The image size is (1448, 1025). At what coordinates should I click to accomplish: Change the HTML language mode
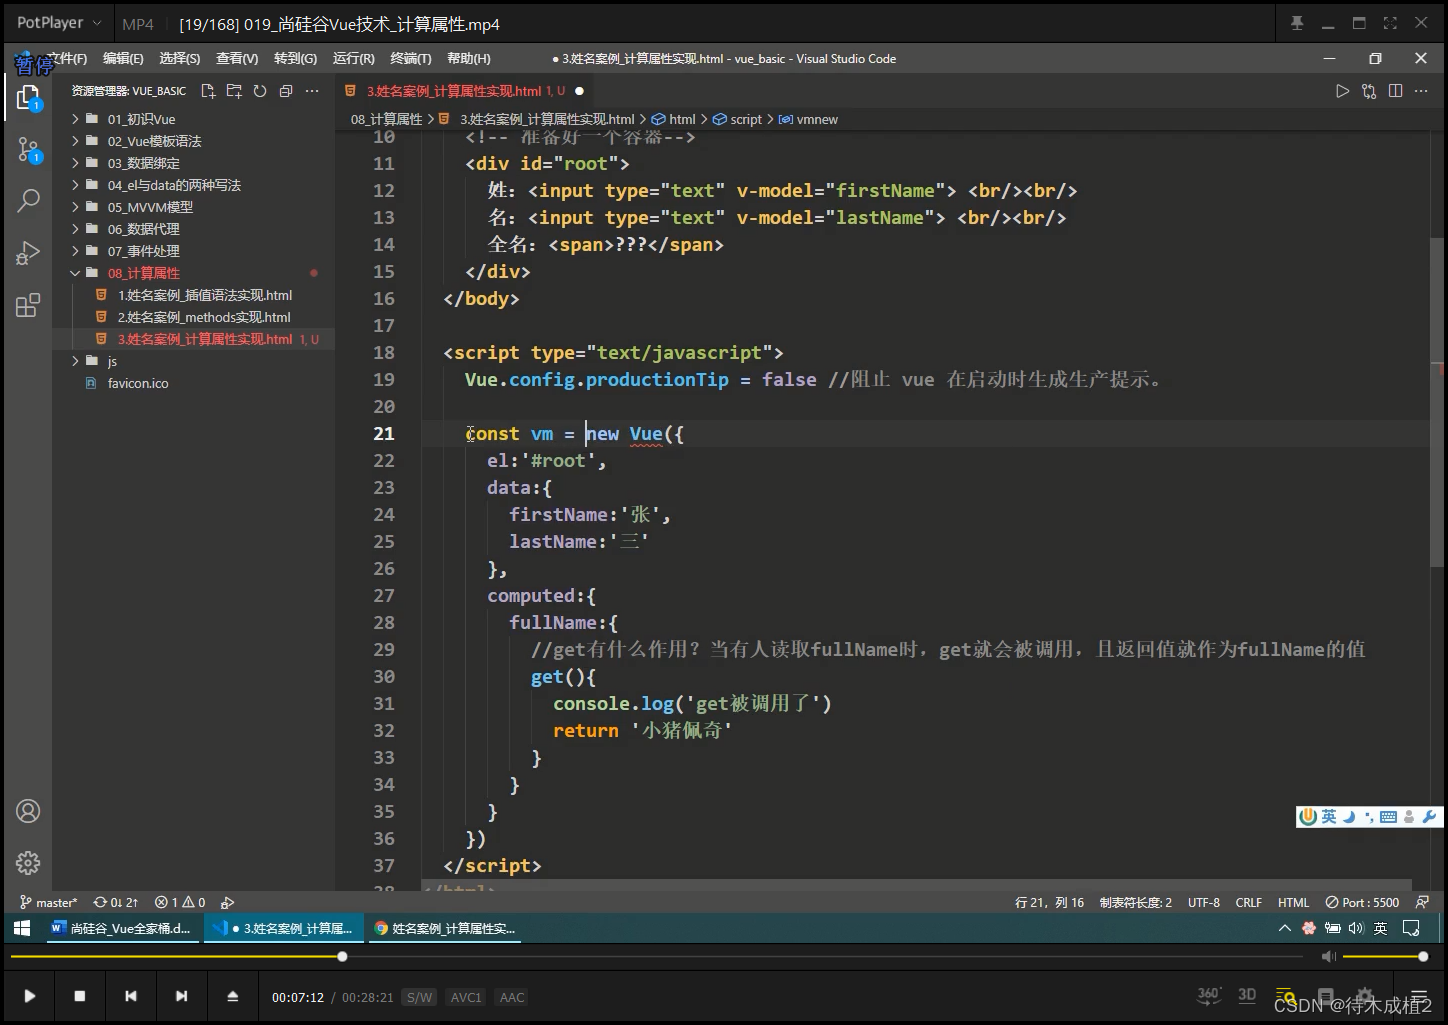pyautogui.click(x=1293, y=902)
